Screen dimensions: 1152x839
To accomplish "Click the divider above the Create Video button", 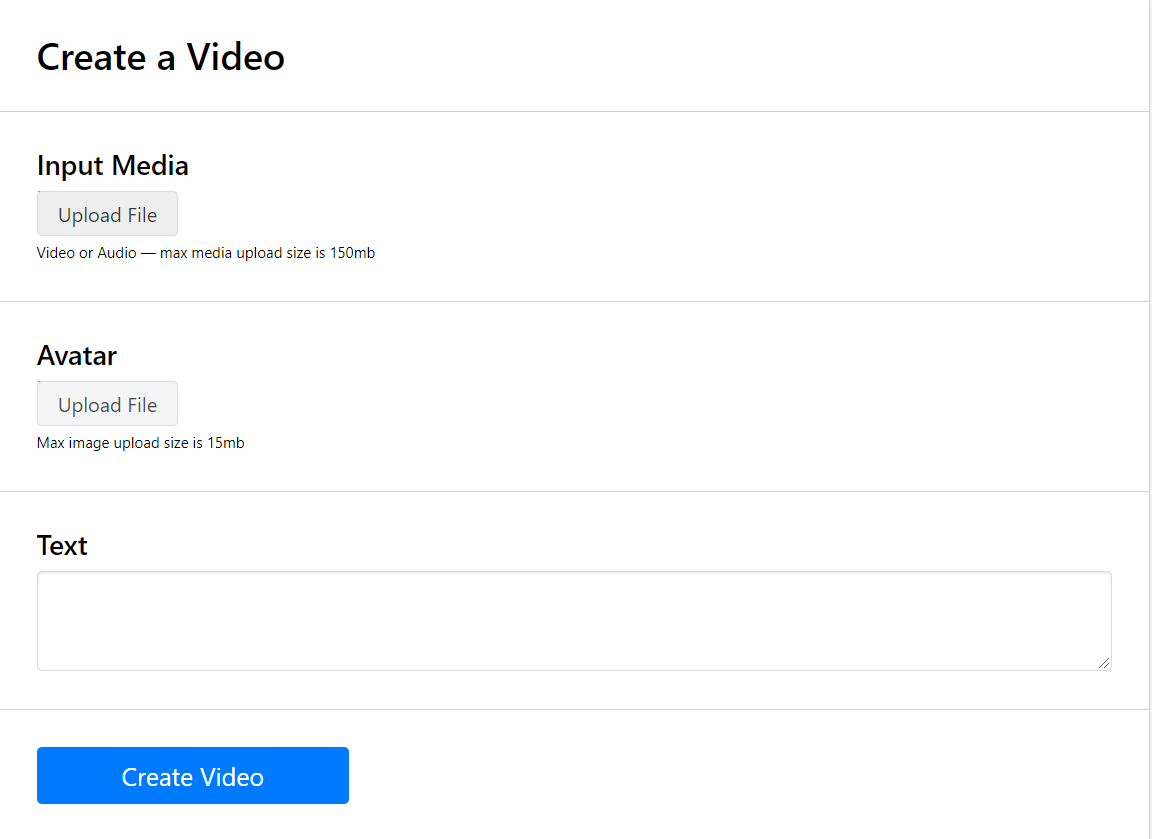I will (574, 709).
